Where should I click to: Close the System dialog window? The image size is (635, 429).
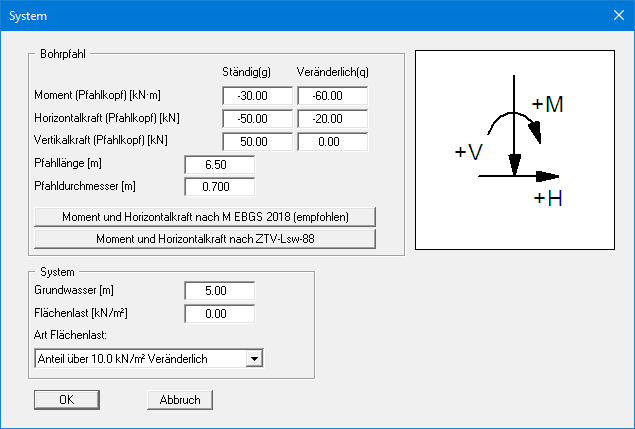pos(616,16)
